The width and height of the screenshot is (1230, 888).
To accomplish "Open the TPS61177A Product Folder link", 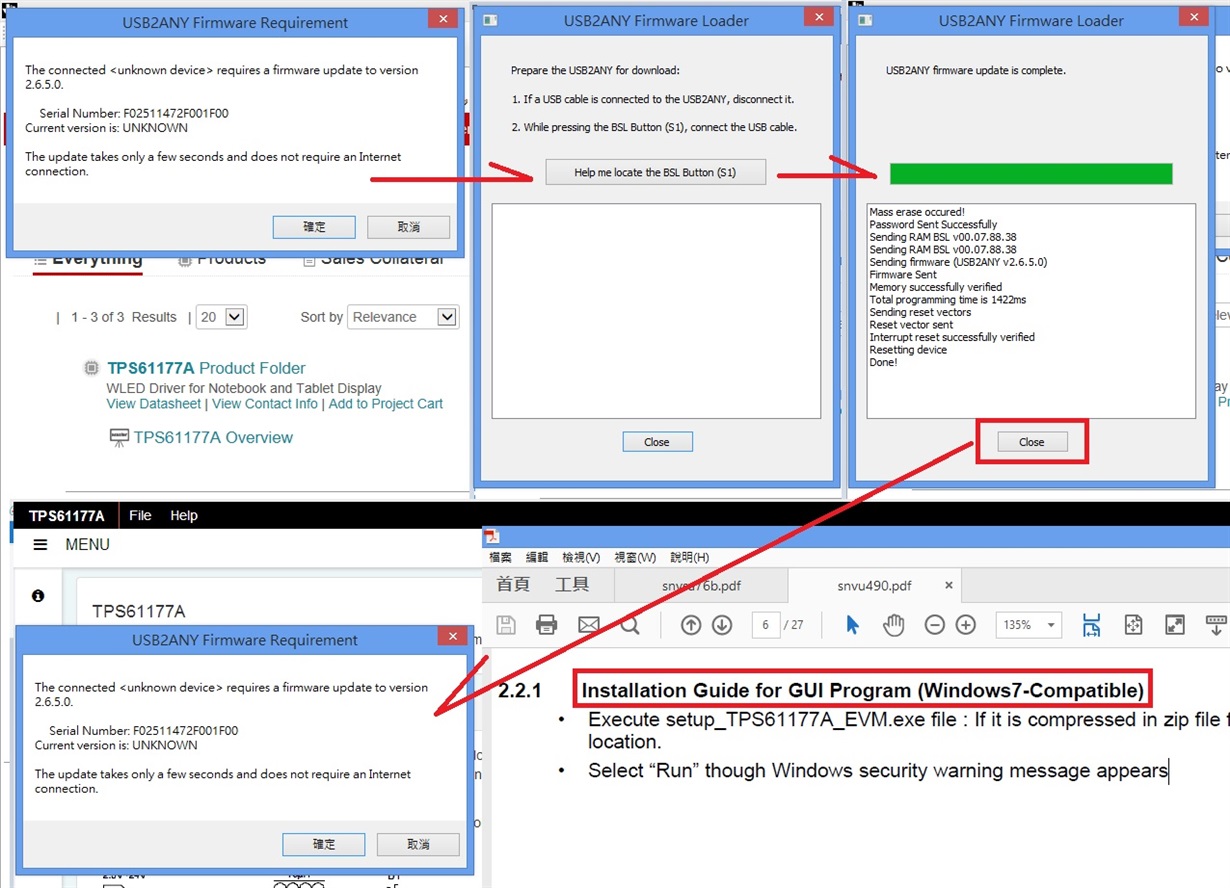I will point(206,368).
